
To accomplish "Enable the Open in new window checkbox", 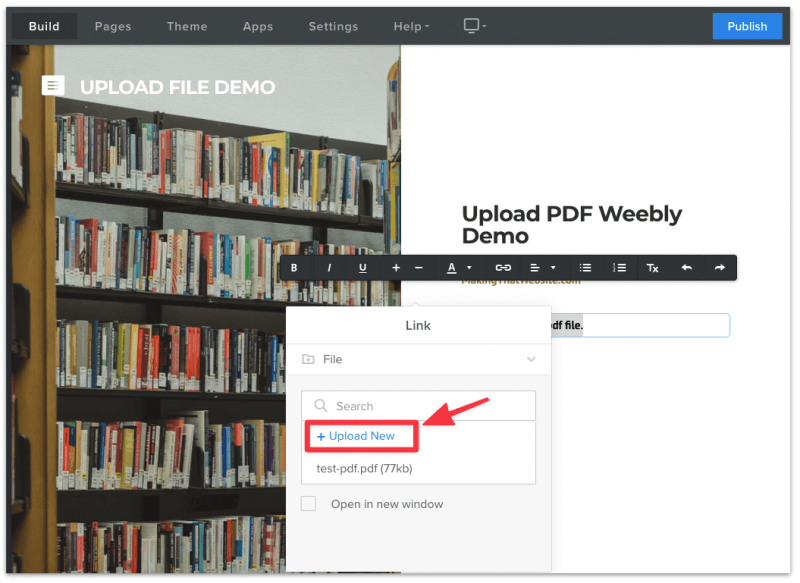I will click(308, 504).
